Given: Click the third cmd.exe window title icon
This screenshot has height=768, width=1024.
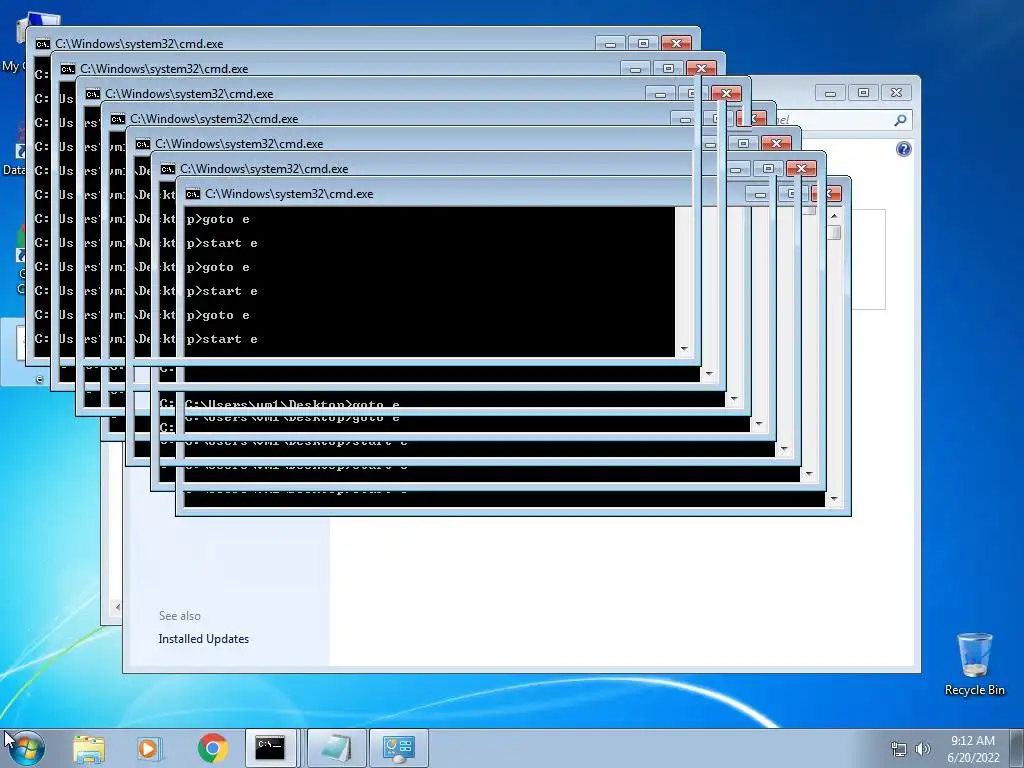Looking at the screenshot, I should (x=92, y=94).
